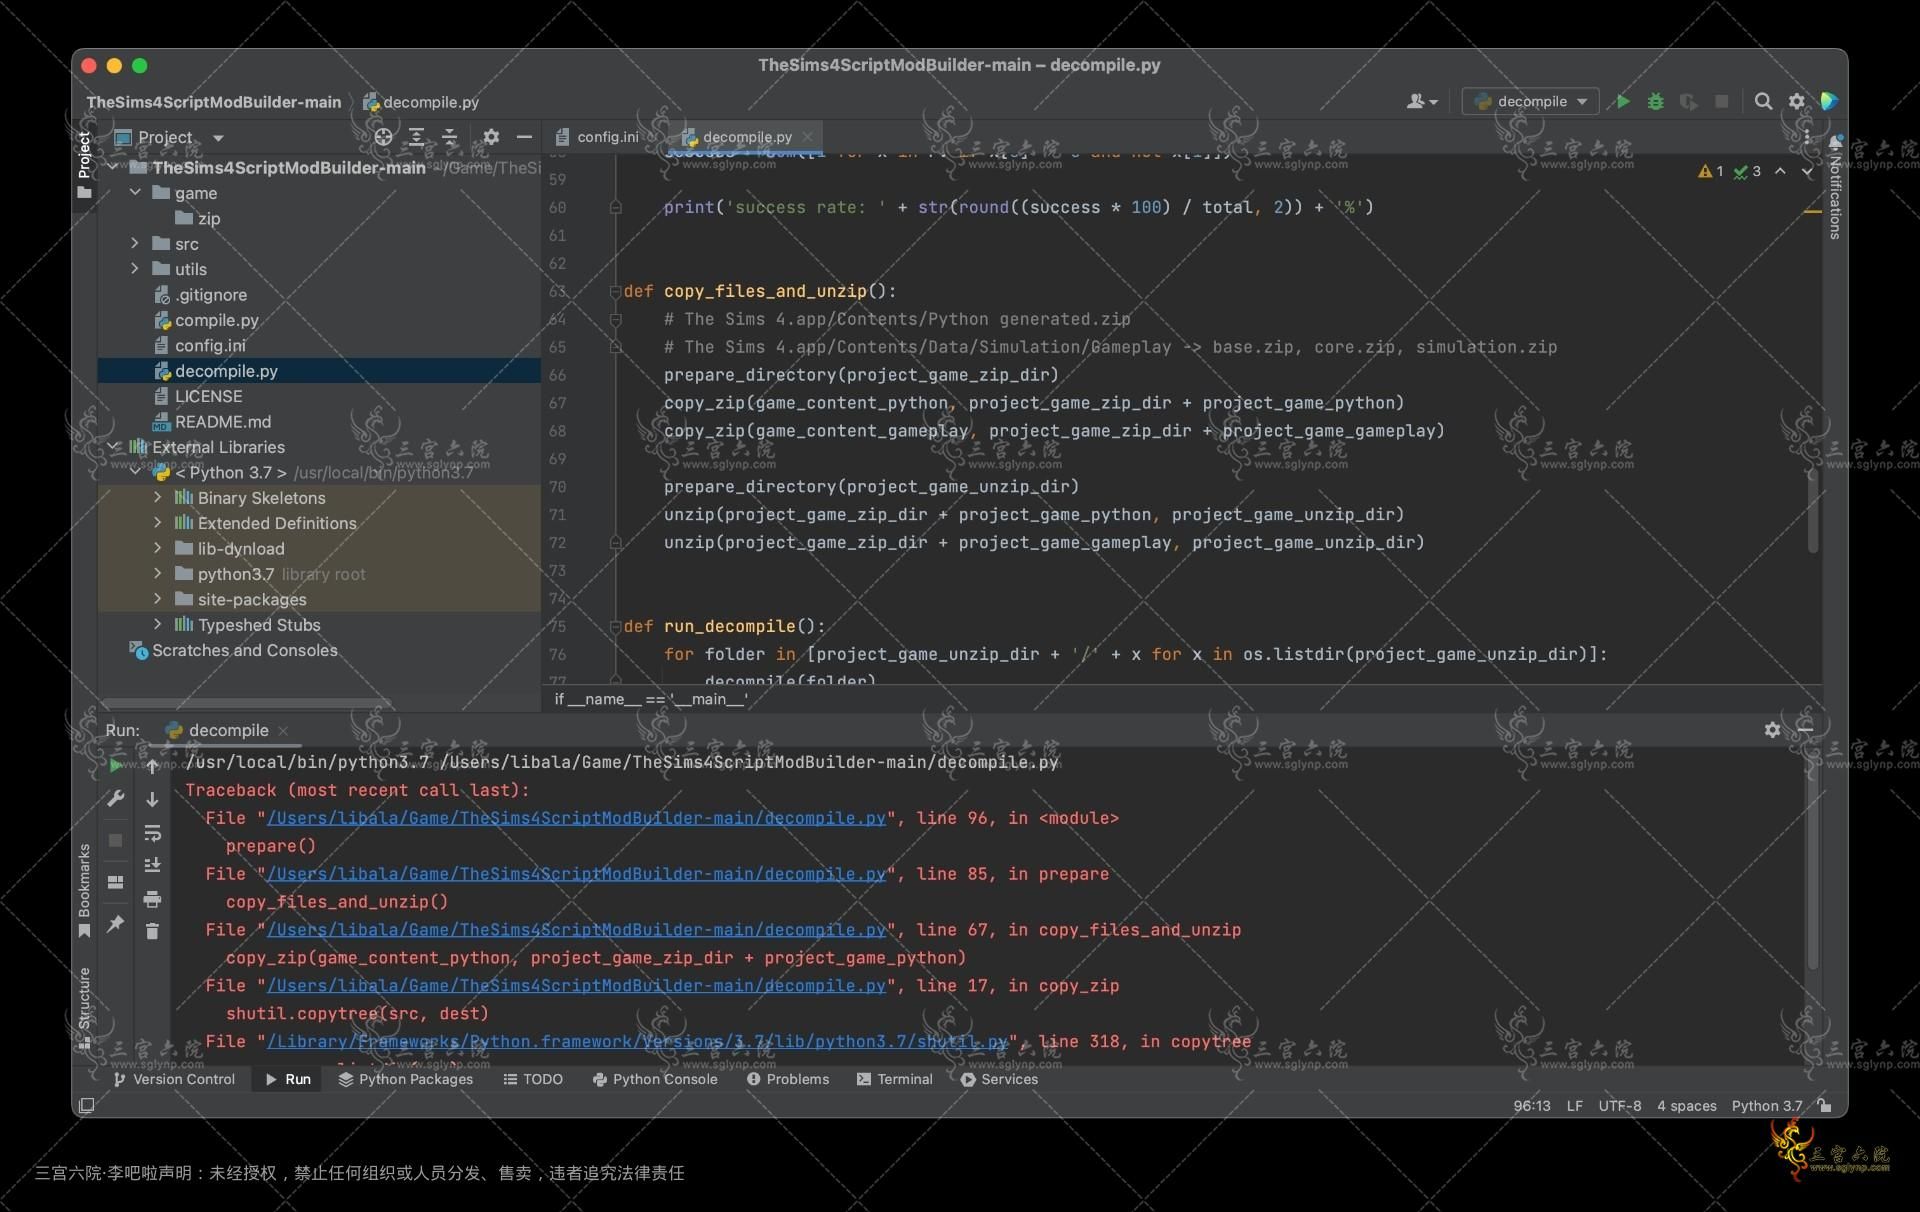The image size is (1920, 1212).
Task: Go to previous highlighted problem arrow
Action: pyautogui.click(x=1780, y=172)
